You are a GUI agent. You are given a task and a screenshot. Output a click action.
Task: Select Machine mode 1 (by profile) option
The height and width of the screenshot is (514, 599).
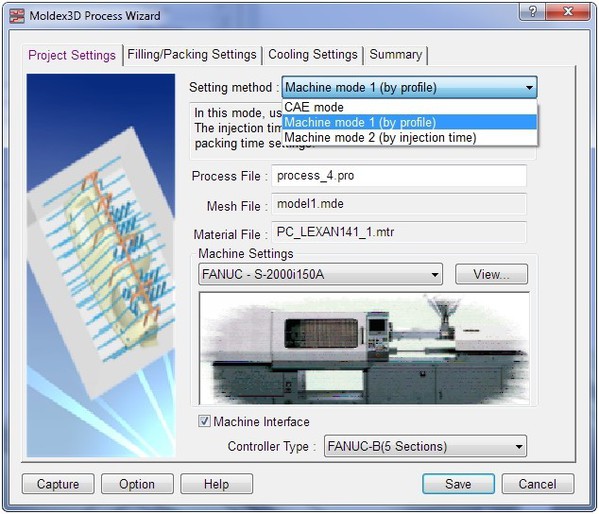click(410, 122)
